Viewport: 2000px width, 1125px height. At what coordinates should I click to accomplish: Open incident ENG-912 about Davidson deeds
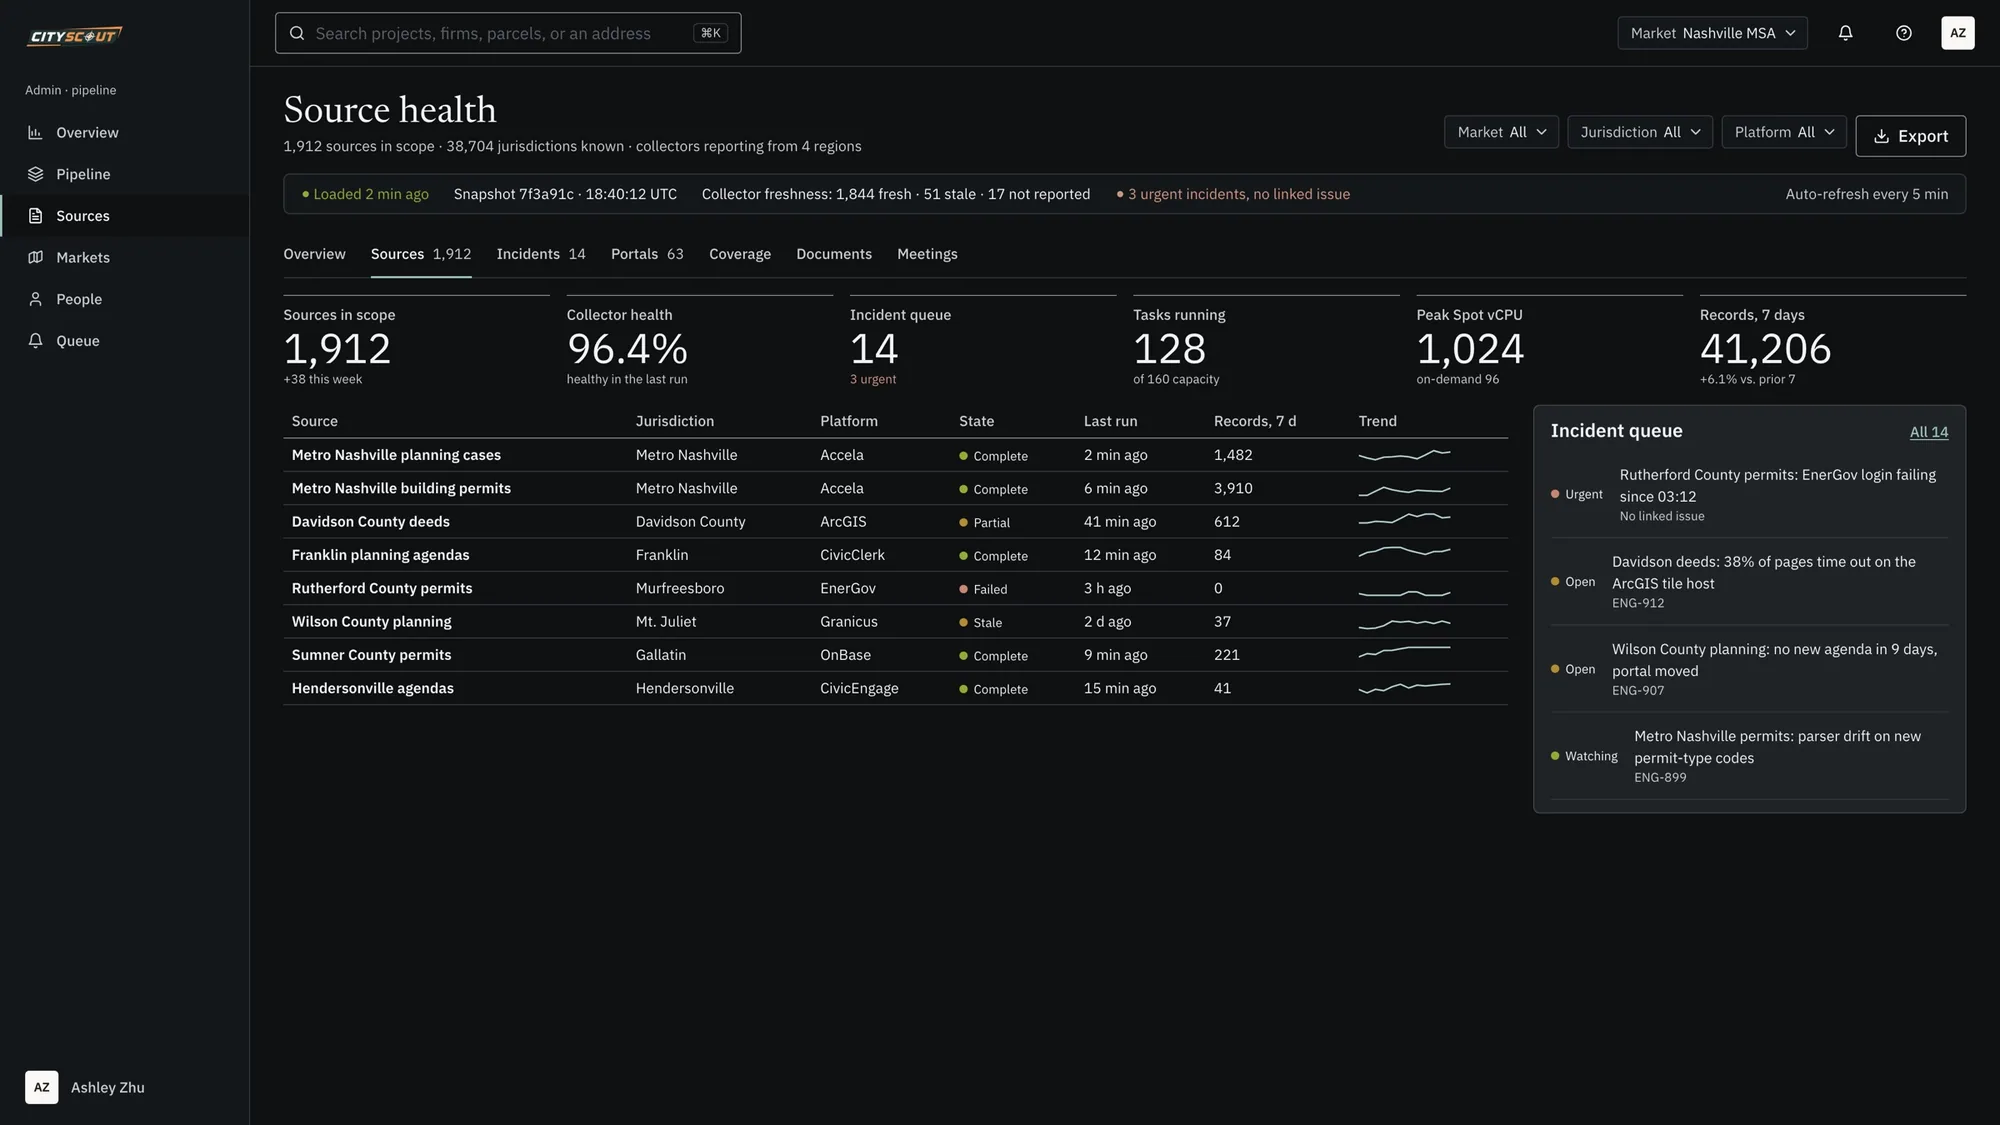pyautogui.click(x=1749, y=582)
